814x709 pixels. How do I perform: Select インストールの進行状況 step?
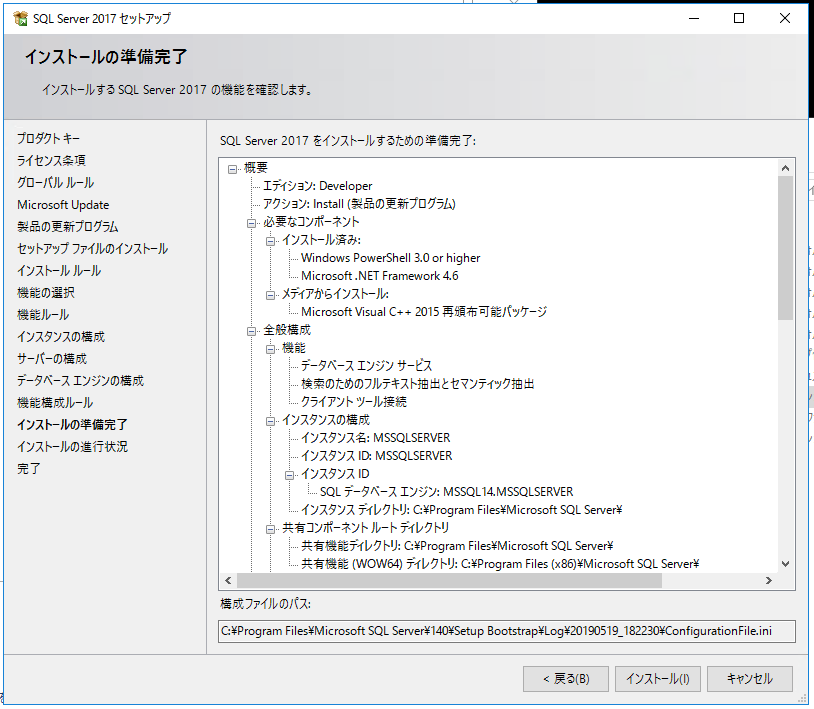coord(72,446)
